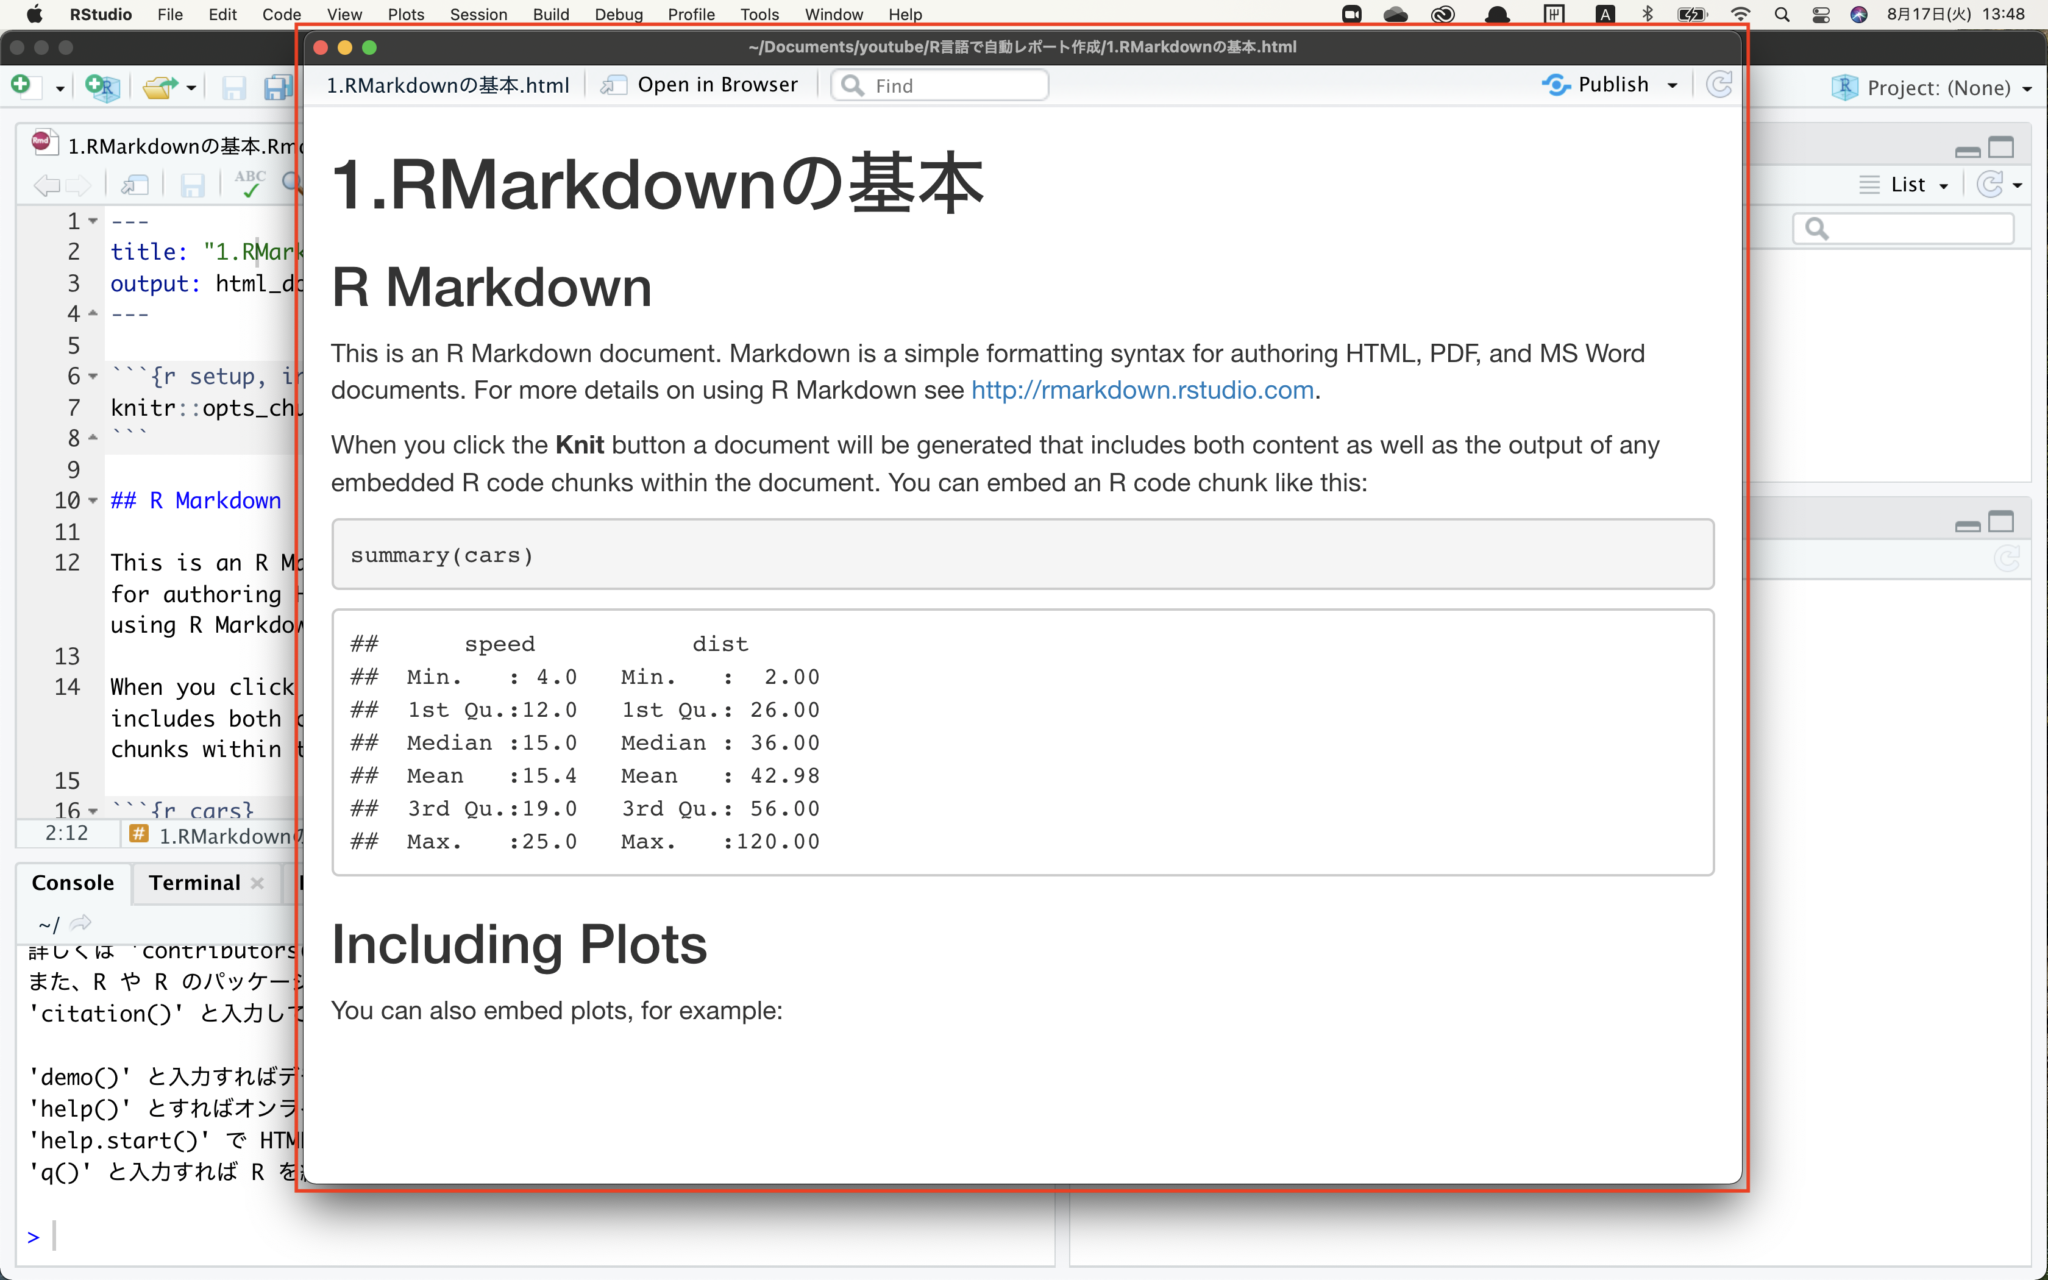Run spell check with the ABC icon
This screenshot has width=2048, height=1280.
pos(250,184)
